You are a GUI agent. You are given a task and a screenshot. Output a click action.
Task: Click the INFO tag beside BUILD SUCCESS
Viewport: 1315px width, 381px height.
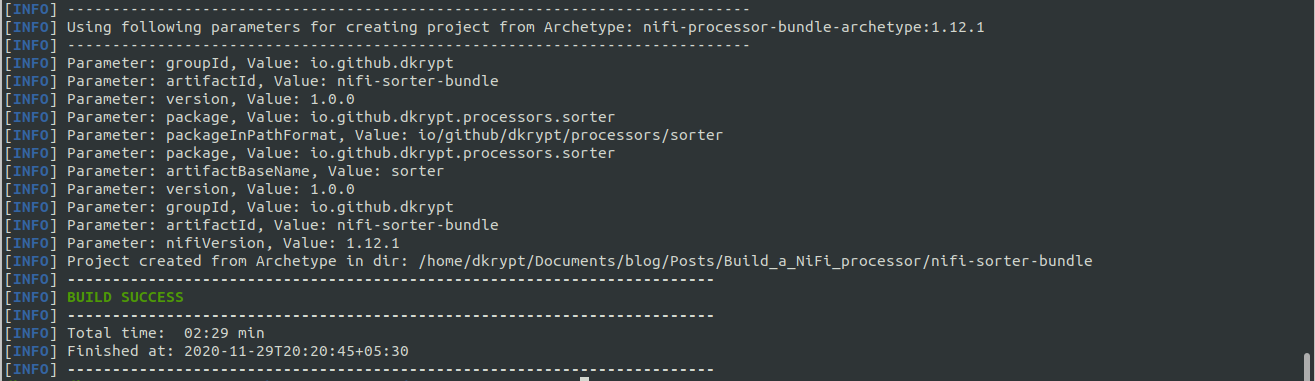click(31, 297)
